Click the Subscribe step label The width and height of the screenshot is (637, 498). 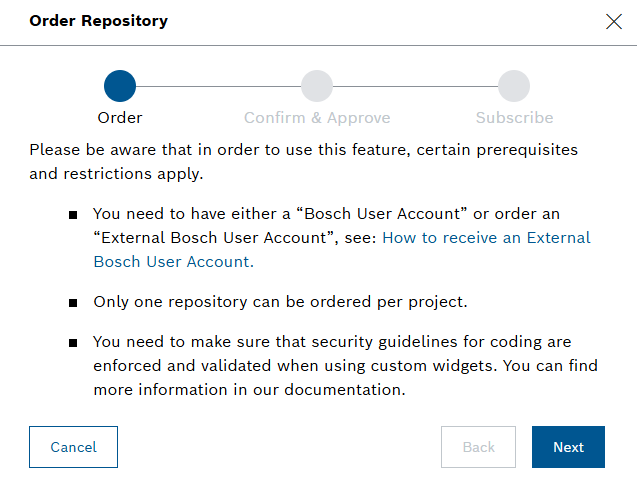[x=514, y=118]
